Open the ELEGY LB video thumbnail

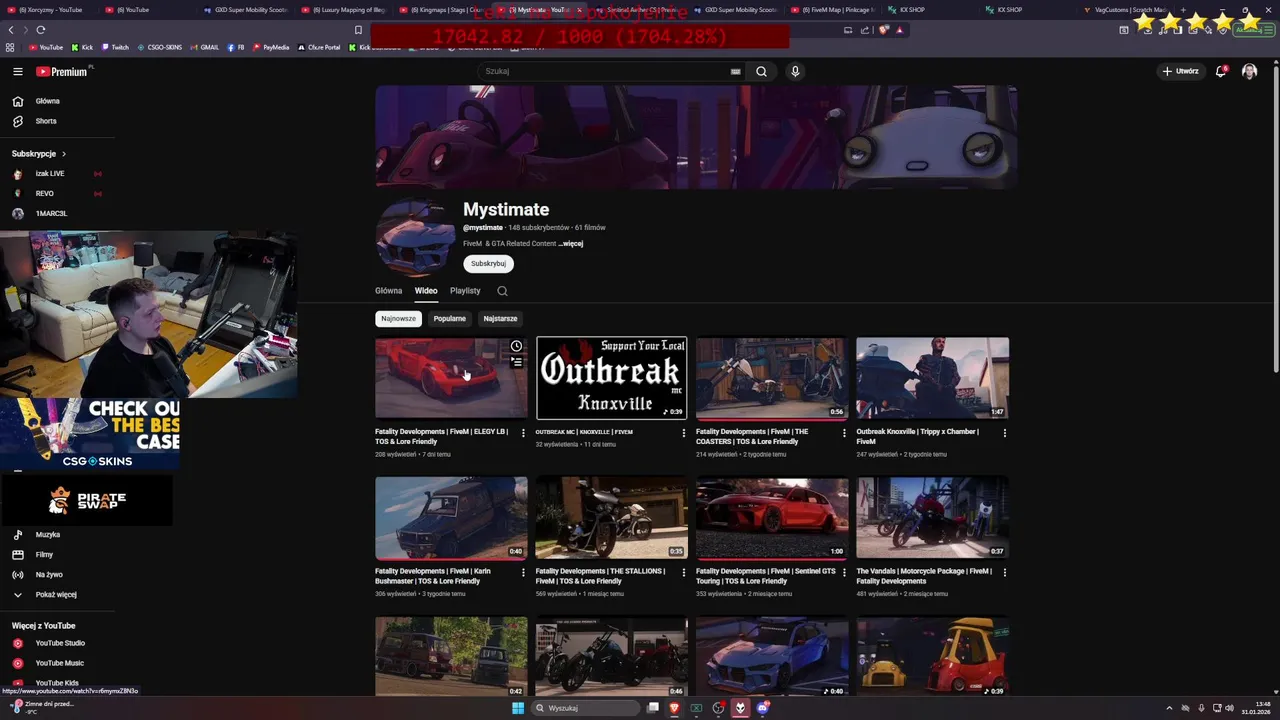(451, 378)
